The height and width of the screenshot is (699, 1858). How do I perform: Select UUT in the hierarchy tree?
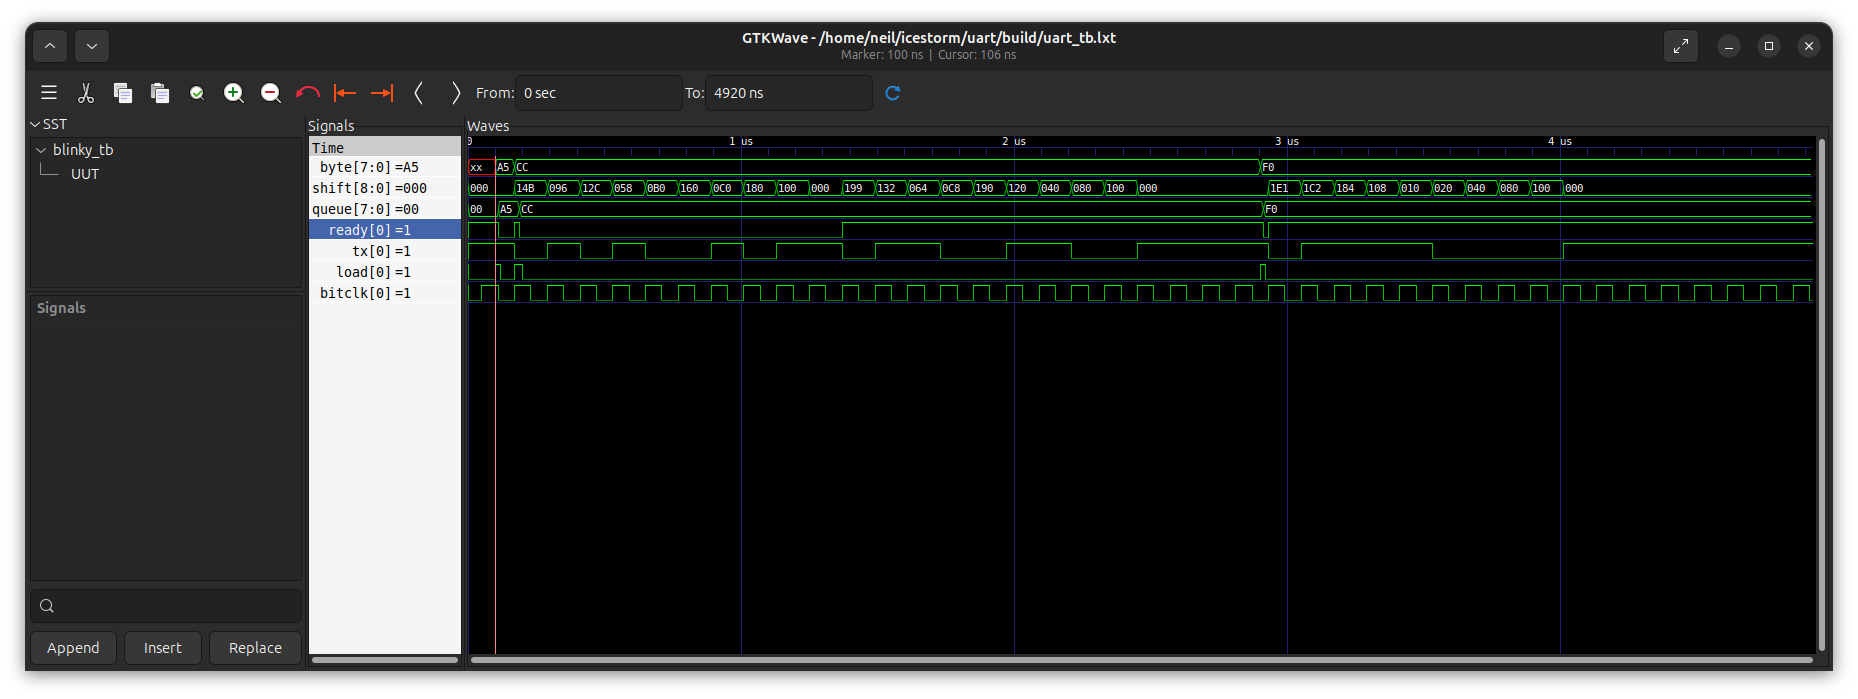tap(85, 174)
